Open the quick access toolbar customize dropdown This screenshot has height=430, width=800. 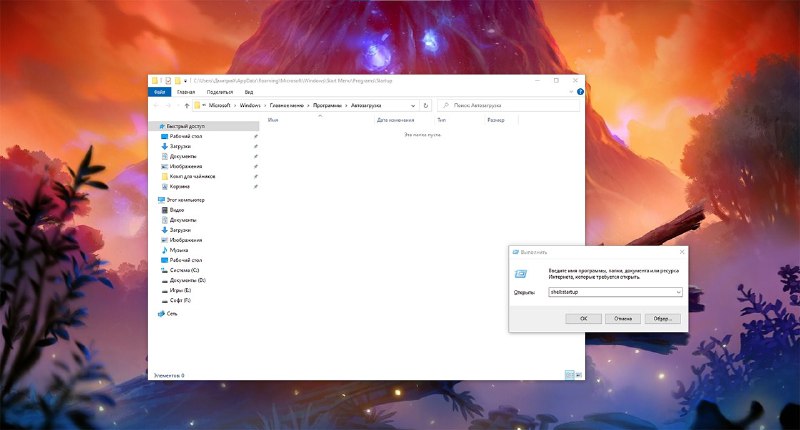[x=185, y=81]
